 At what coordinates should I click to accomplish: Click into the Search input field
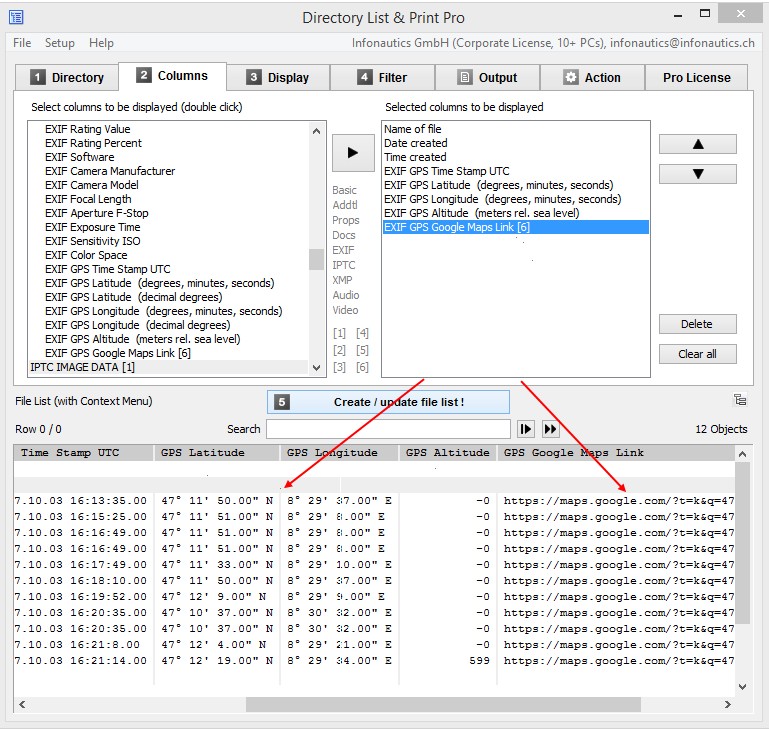(388, 429)
